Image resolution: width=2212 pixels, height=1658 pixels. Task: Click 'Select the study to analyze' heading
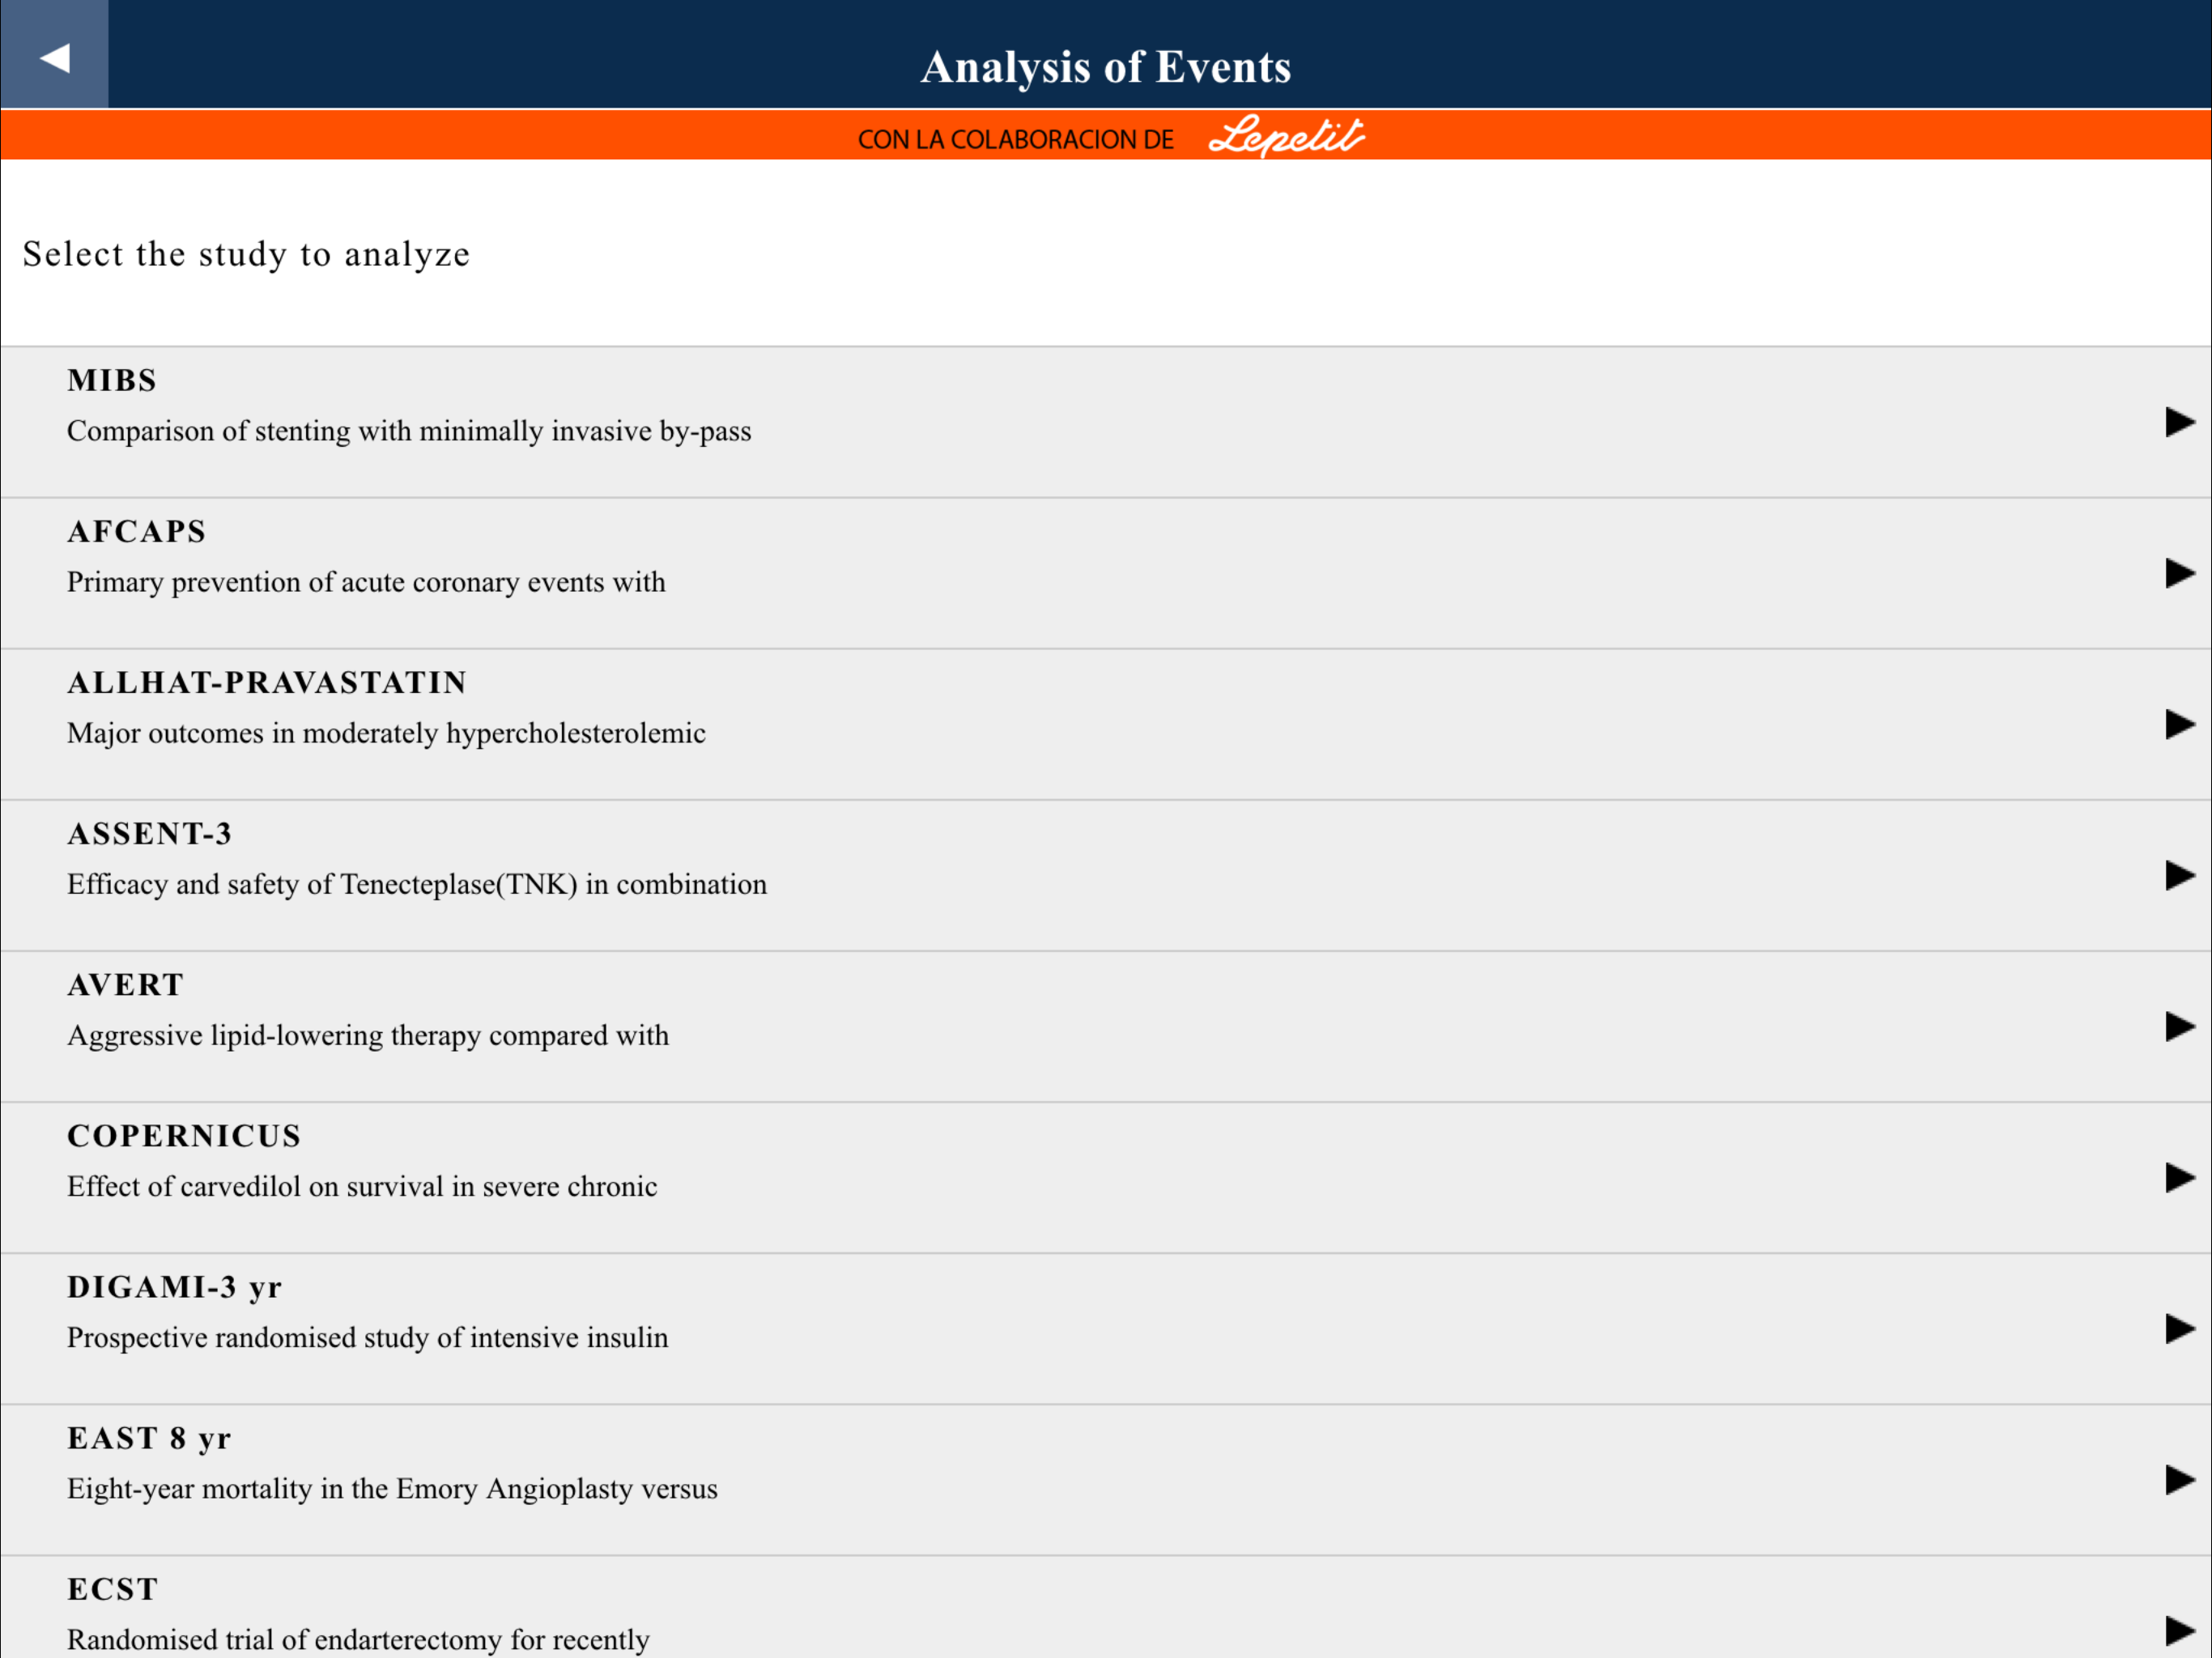point(246,254)
